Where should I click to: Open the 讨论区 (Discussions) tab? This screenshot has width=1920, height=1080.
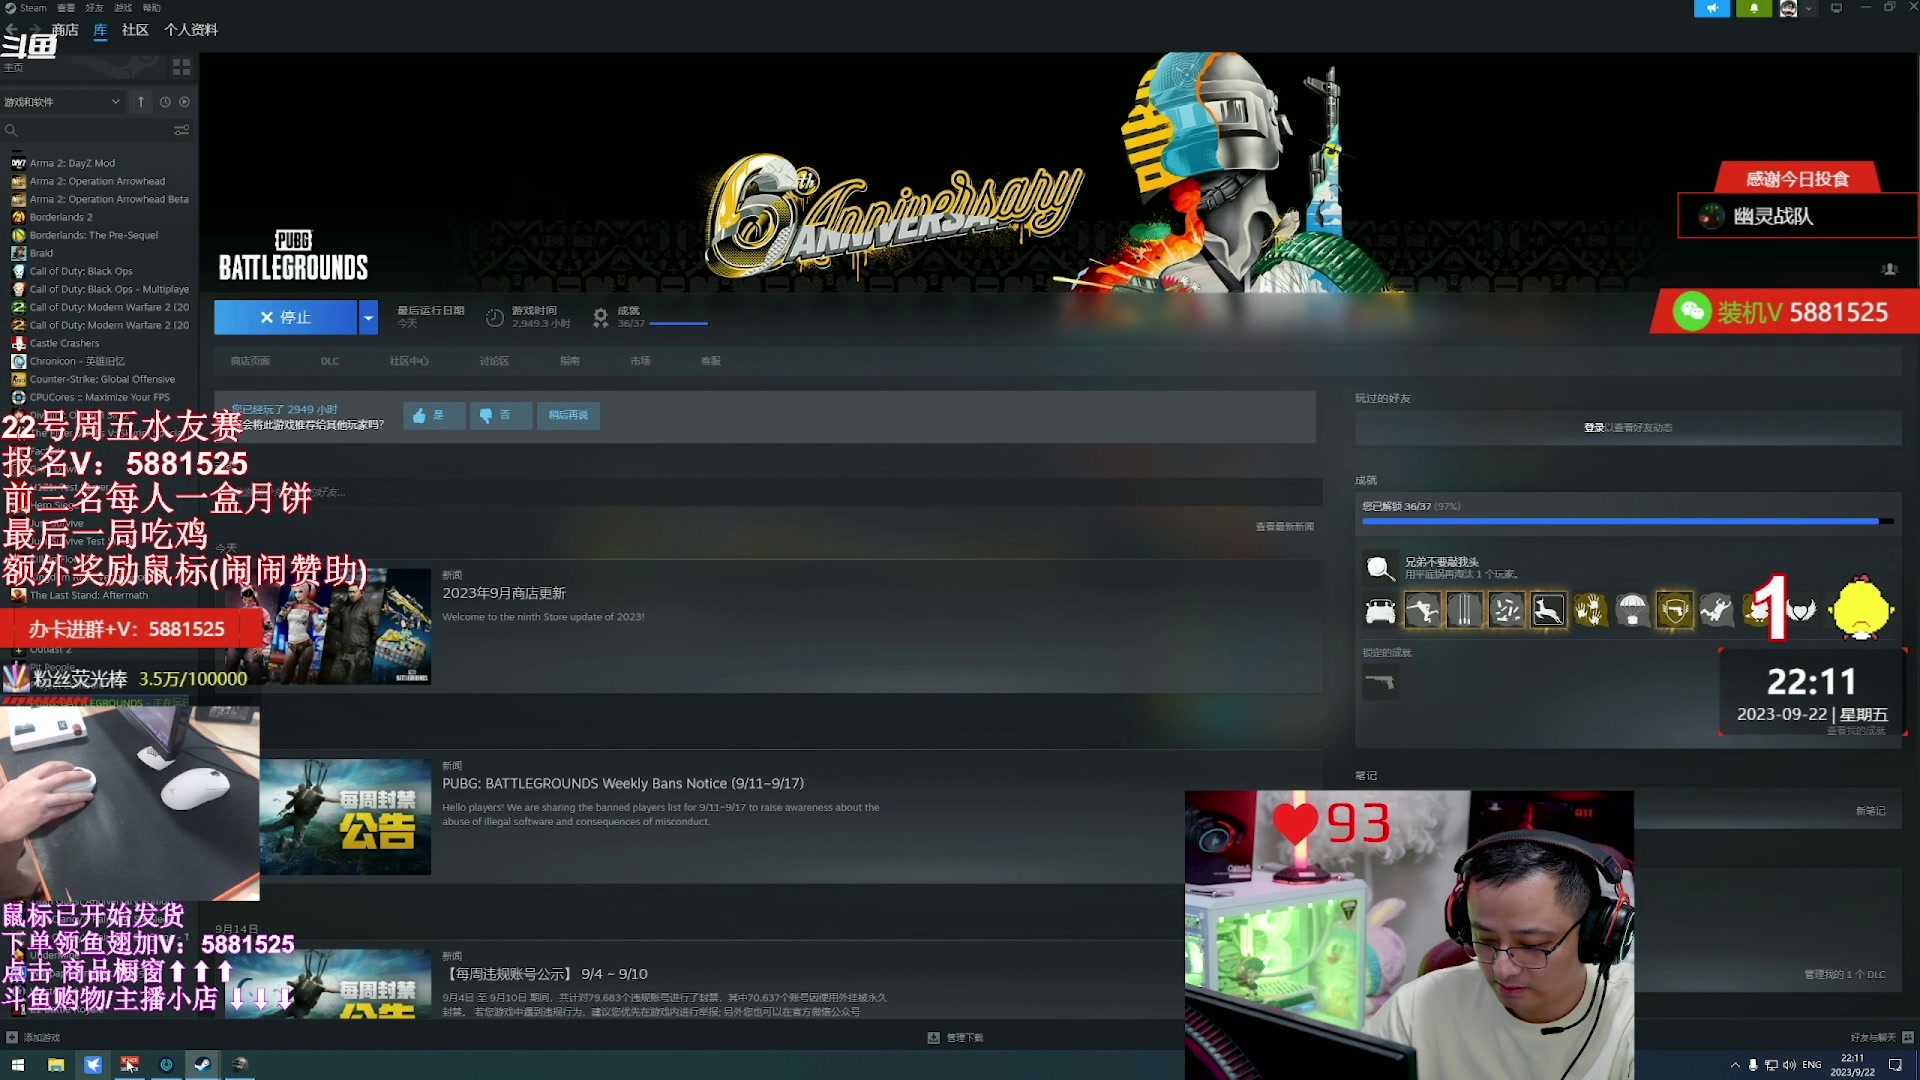[x=494, y=361]
